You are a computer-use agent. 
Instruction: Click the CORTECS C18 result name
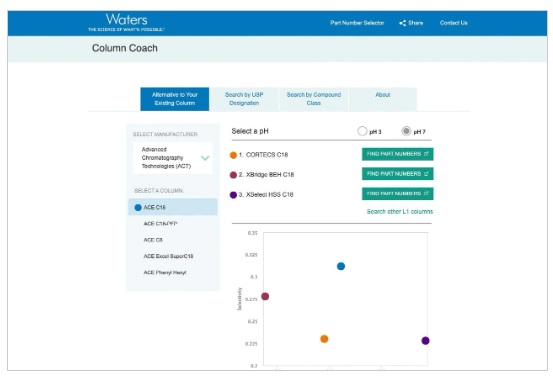(x=267, y=155)
